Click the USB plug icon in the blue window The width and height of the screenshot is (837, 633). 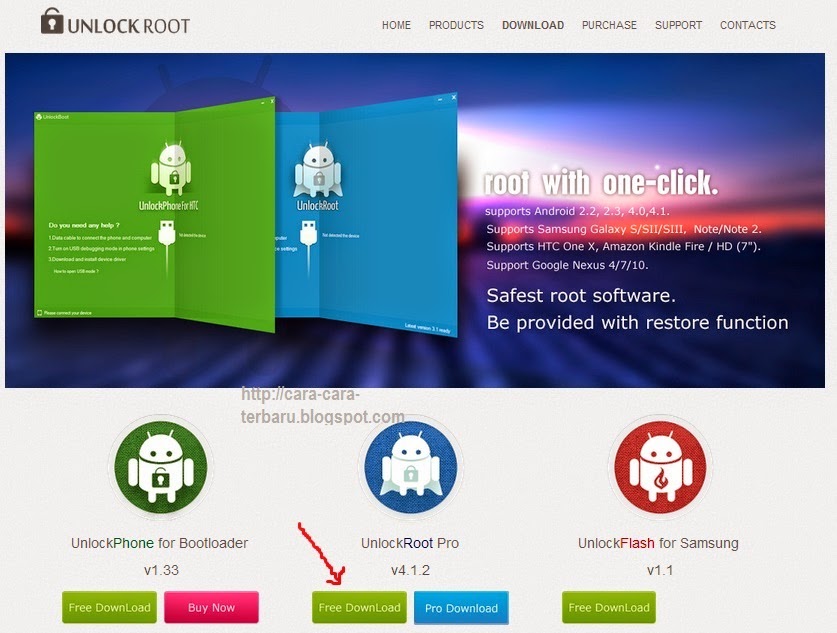(309, 234)
